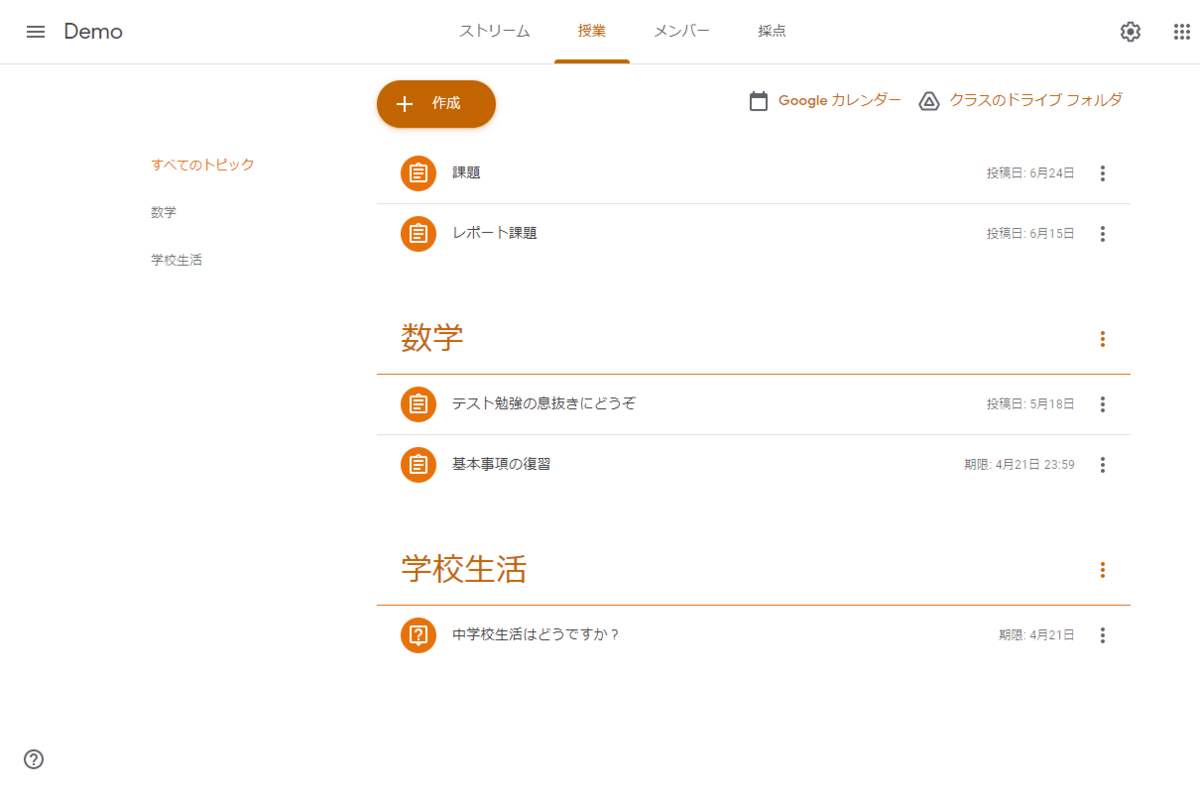Switch to the ストリーム tab
The image size is (1200, 791).
pyautogui.click(x=494, y=31)
